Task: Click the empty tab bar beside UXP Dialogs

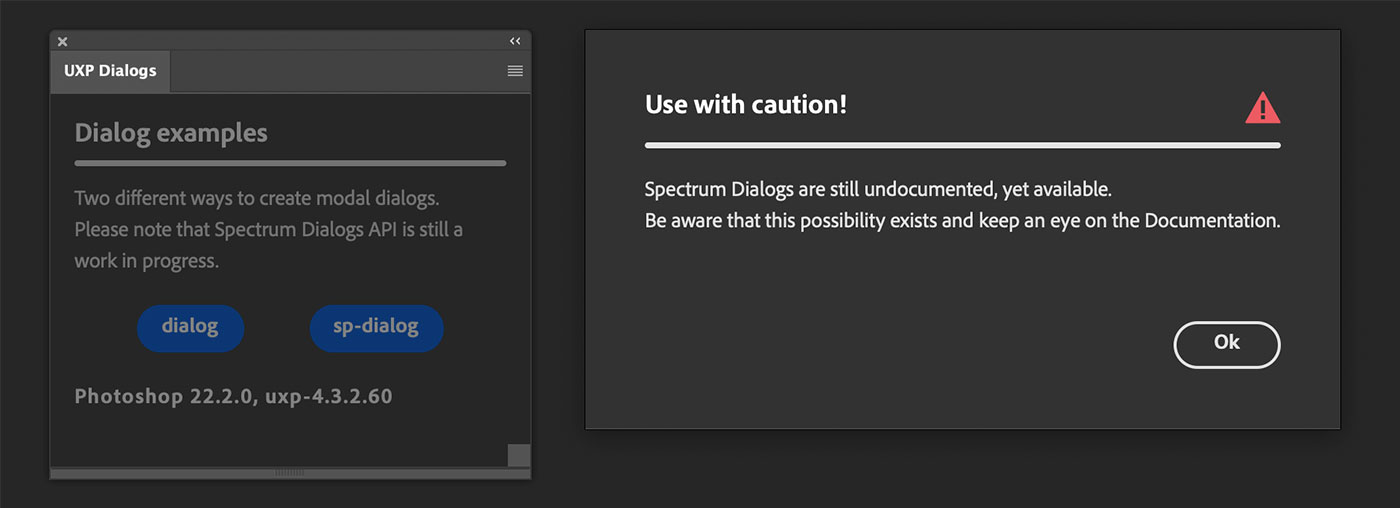Action: click(x=337, y=71)
